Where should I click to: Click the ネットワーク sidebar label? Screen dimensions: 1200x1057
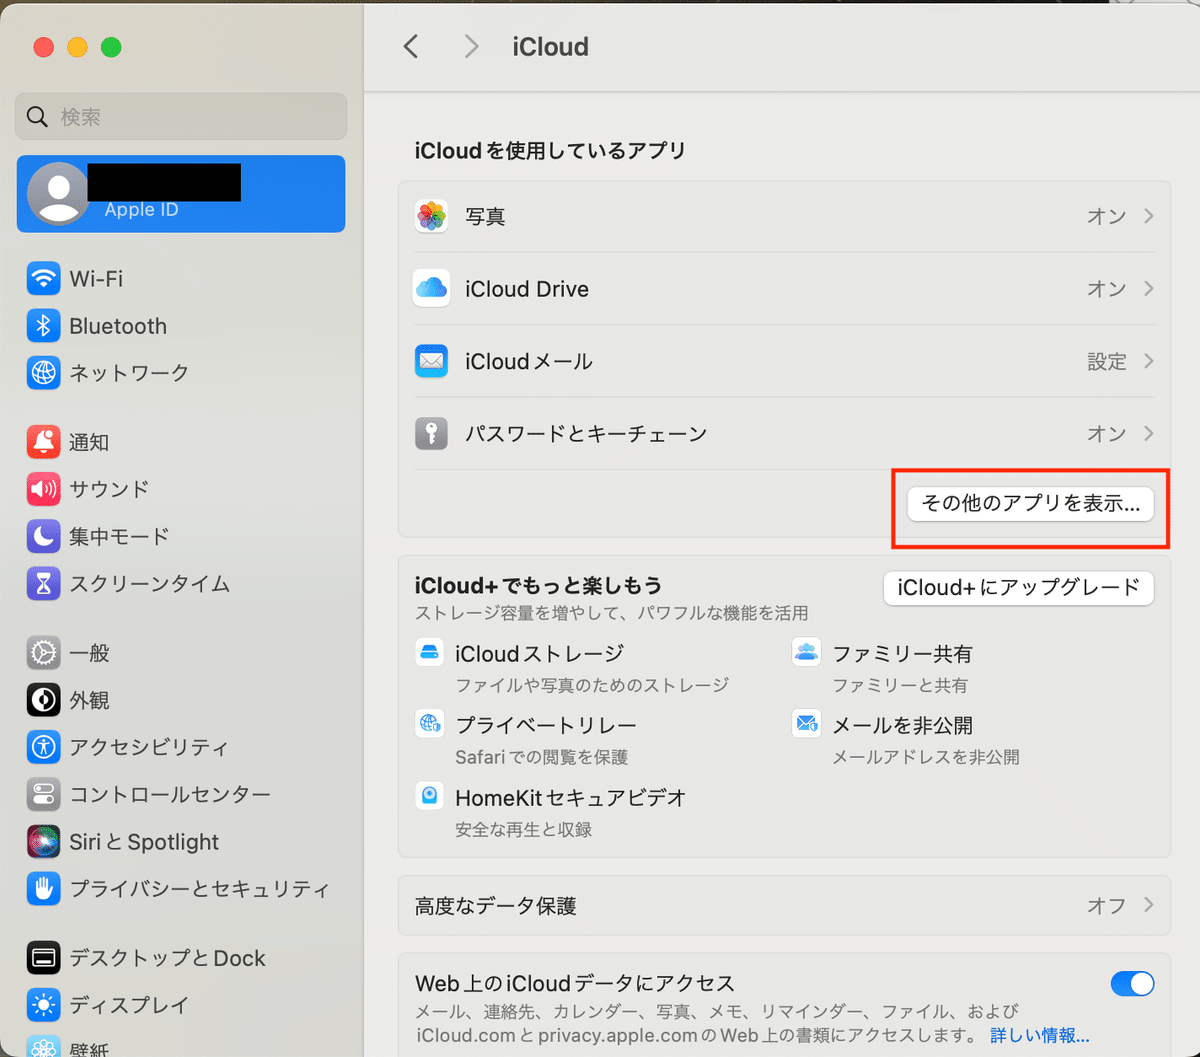click(129, 373)
